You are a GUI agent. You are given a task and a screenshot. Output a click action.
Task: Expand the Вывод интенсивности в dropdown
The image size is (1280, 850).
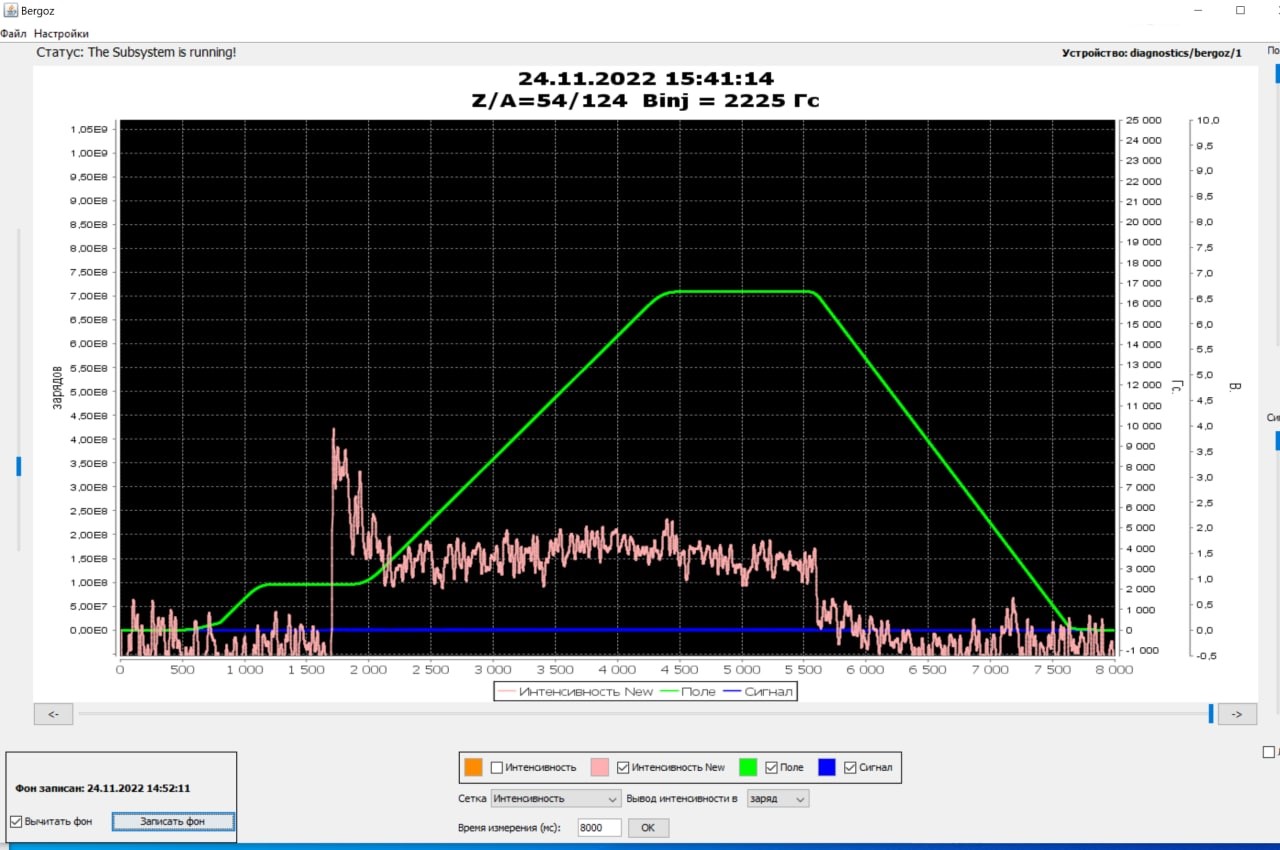[777, 798]
